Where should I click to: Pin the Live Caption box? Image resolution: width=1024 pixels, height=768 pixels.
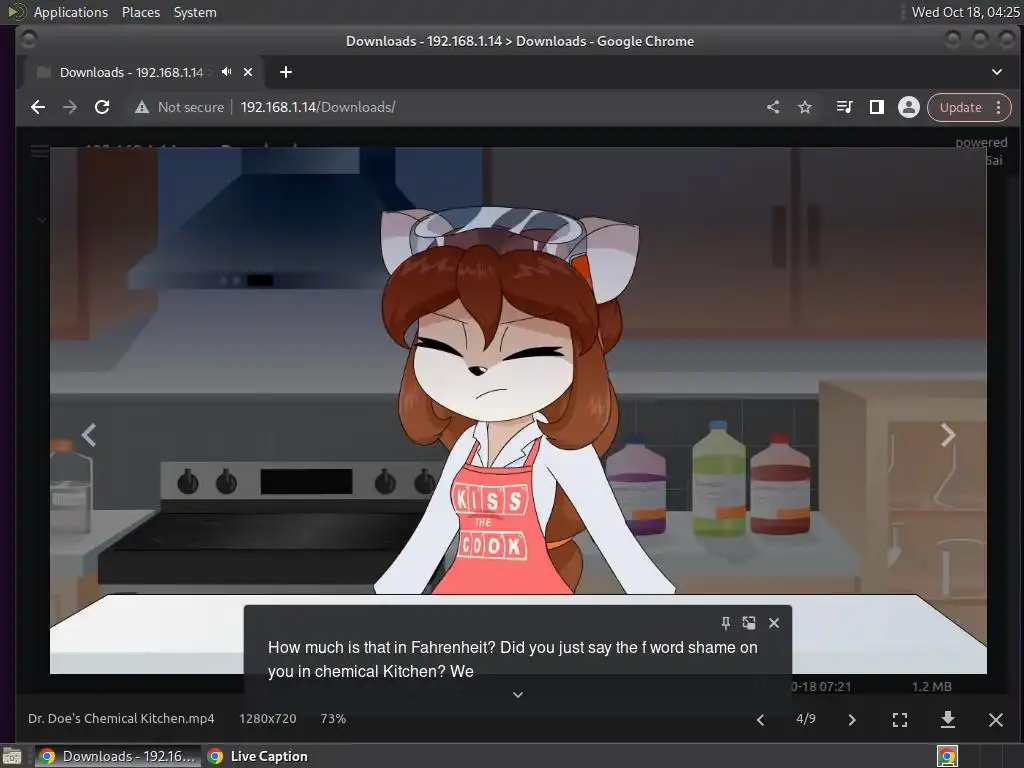point(726,623)
